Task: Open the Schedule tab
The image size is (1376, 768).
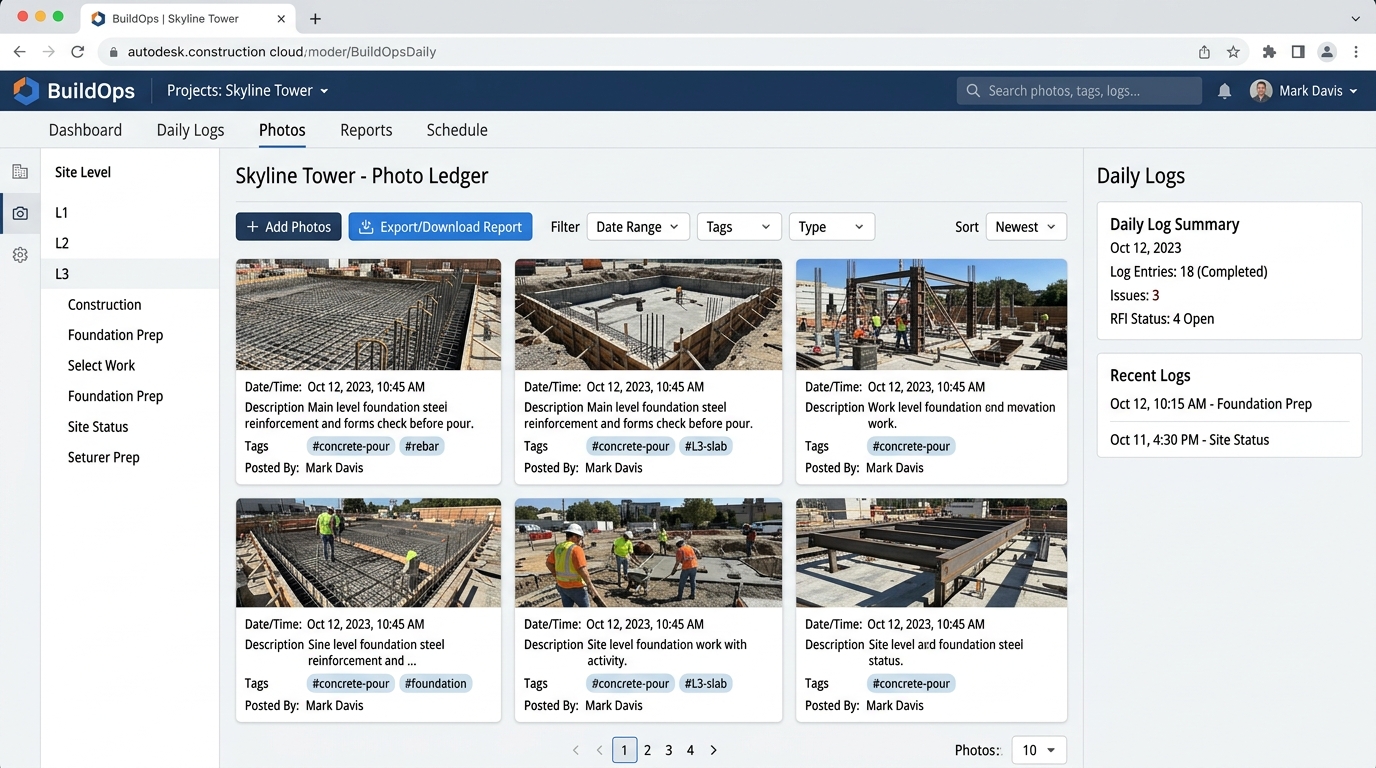Action: pyautogui.click(x=457, y=130)
